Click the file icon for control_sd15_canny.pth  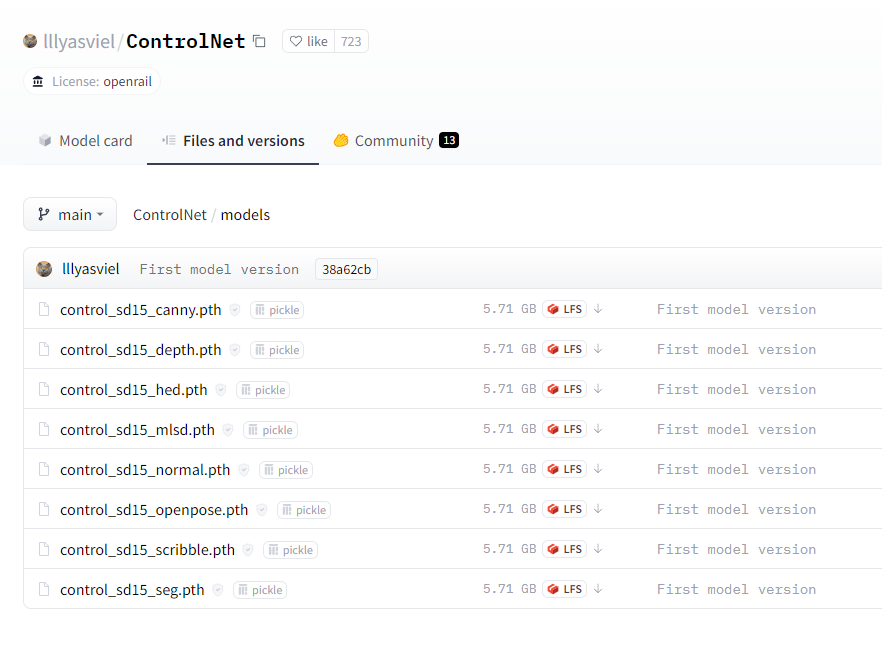click(x=44, y=309)
